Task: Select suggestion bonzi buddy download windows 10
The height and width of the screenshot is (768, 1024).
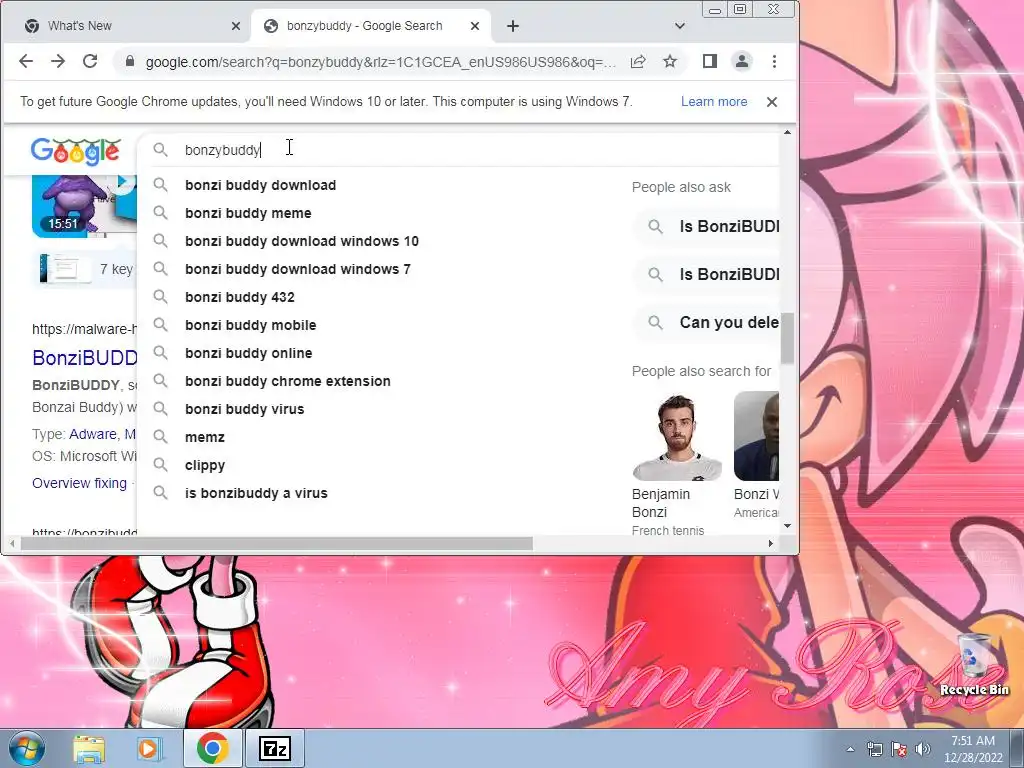Action: [x=302, y=241]
